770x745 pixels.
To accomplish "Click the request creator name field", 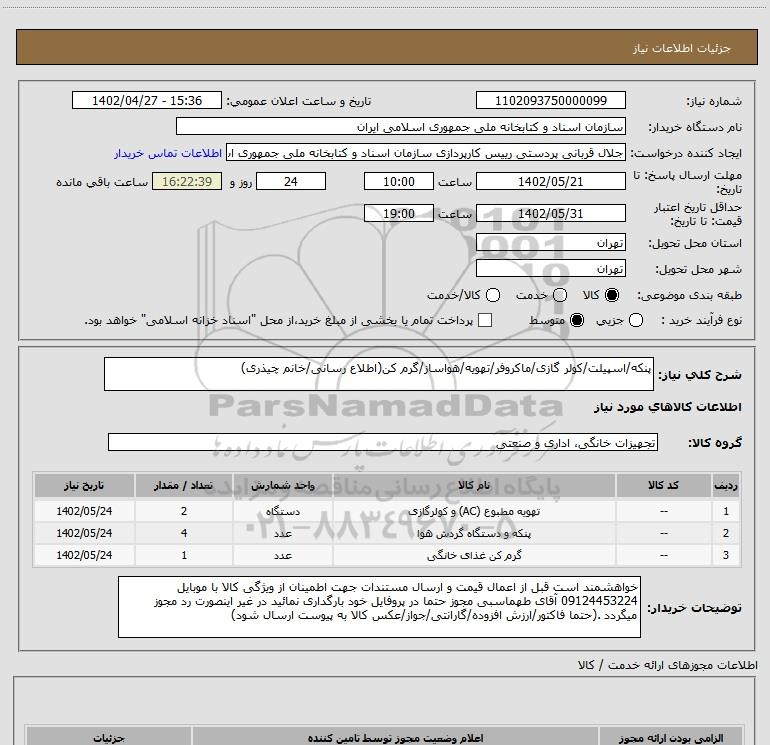I will click(x=426, y=153).
